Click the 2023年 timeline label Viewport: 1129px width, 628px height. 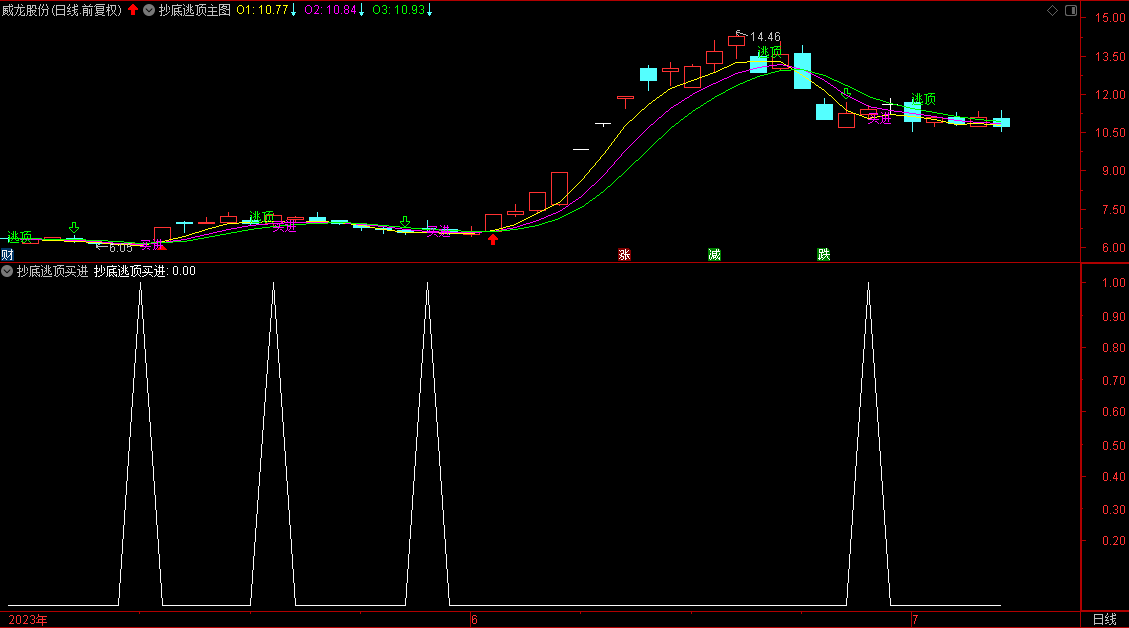pyautogui.click(x=27, y=620)
